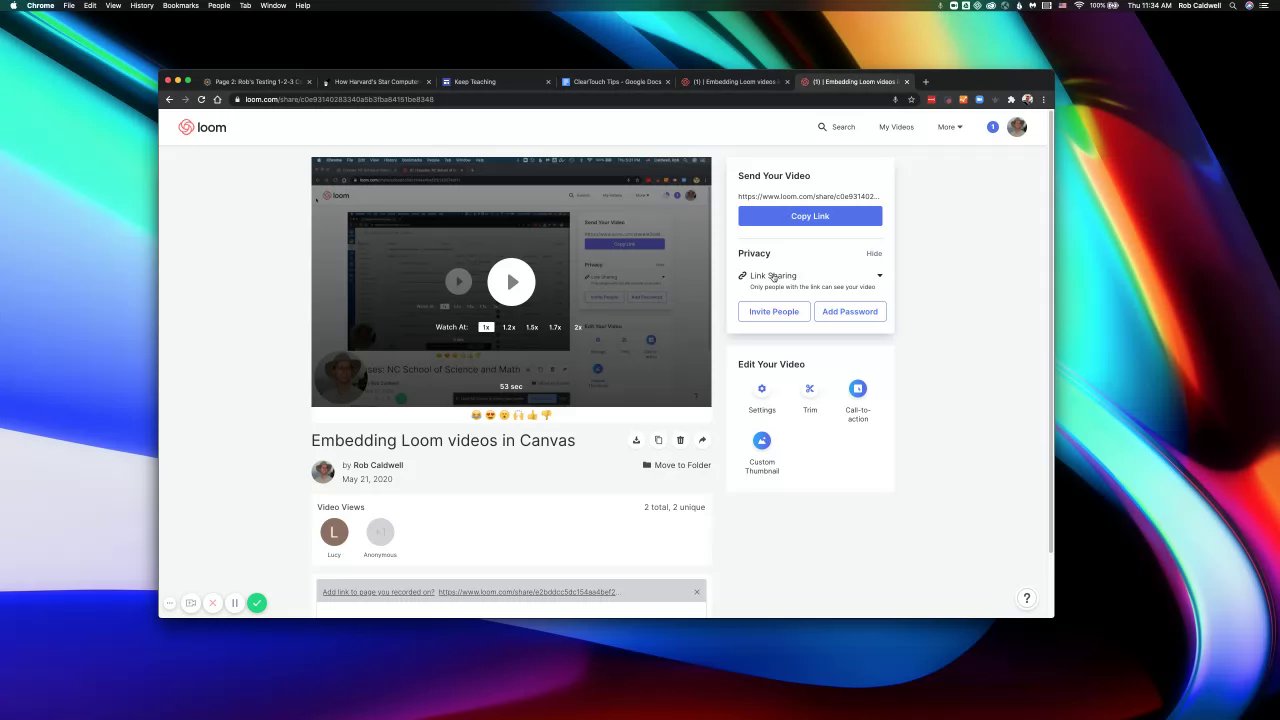
Task: Click the thumbs up emoji reaction
Action: click(532, 415)
